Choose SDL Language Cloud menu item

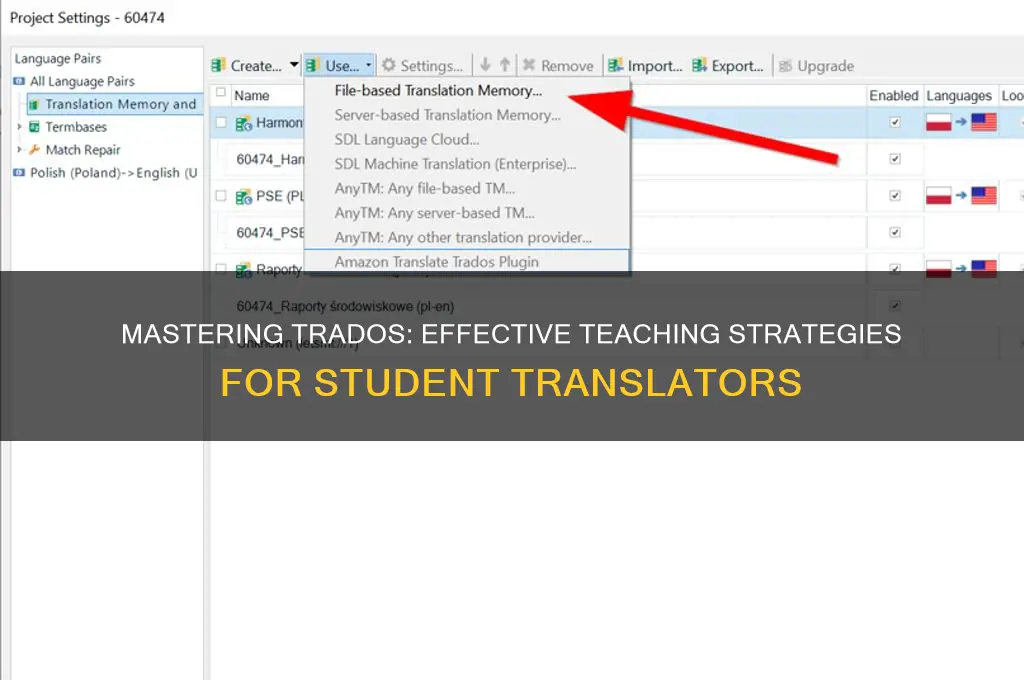point(467,139)
